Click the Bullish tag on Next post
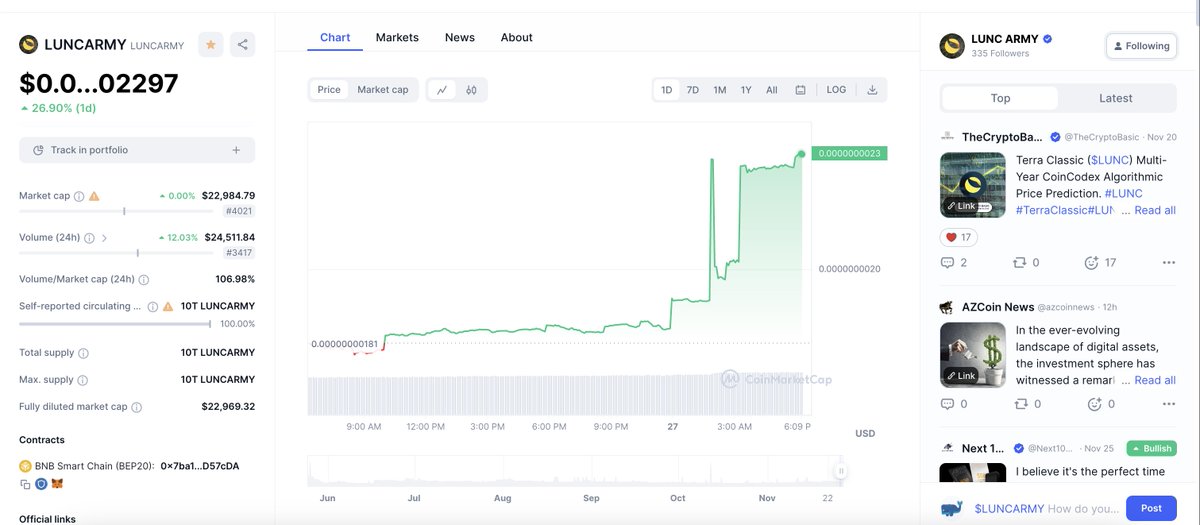Screen dimensions: 1200x525 coord(1151,448)
